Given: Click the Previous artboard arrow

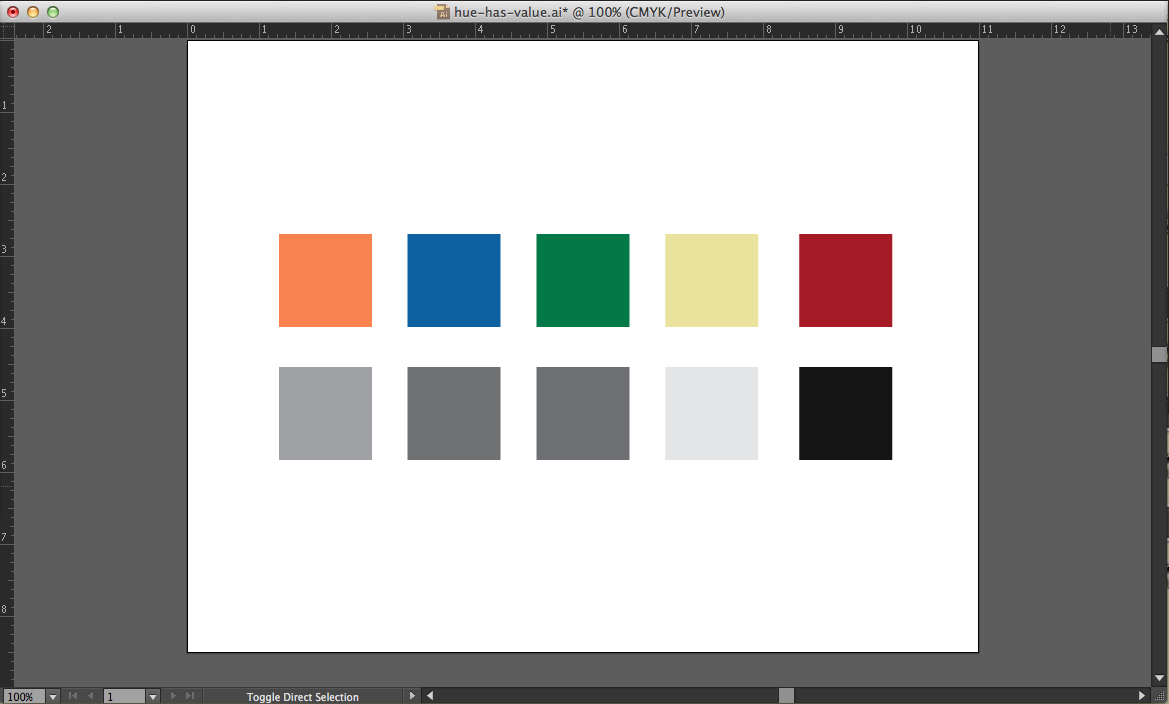Looking at the screenshot, I should coord(91,696).
